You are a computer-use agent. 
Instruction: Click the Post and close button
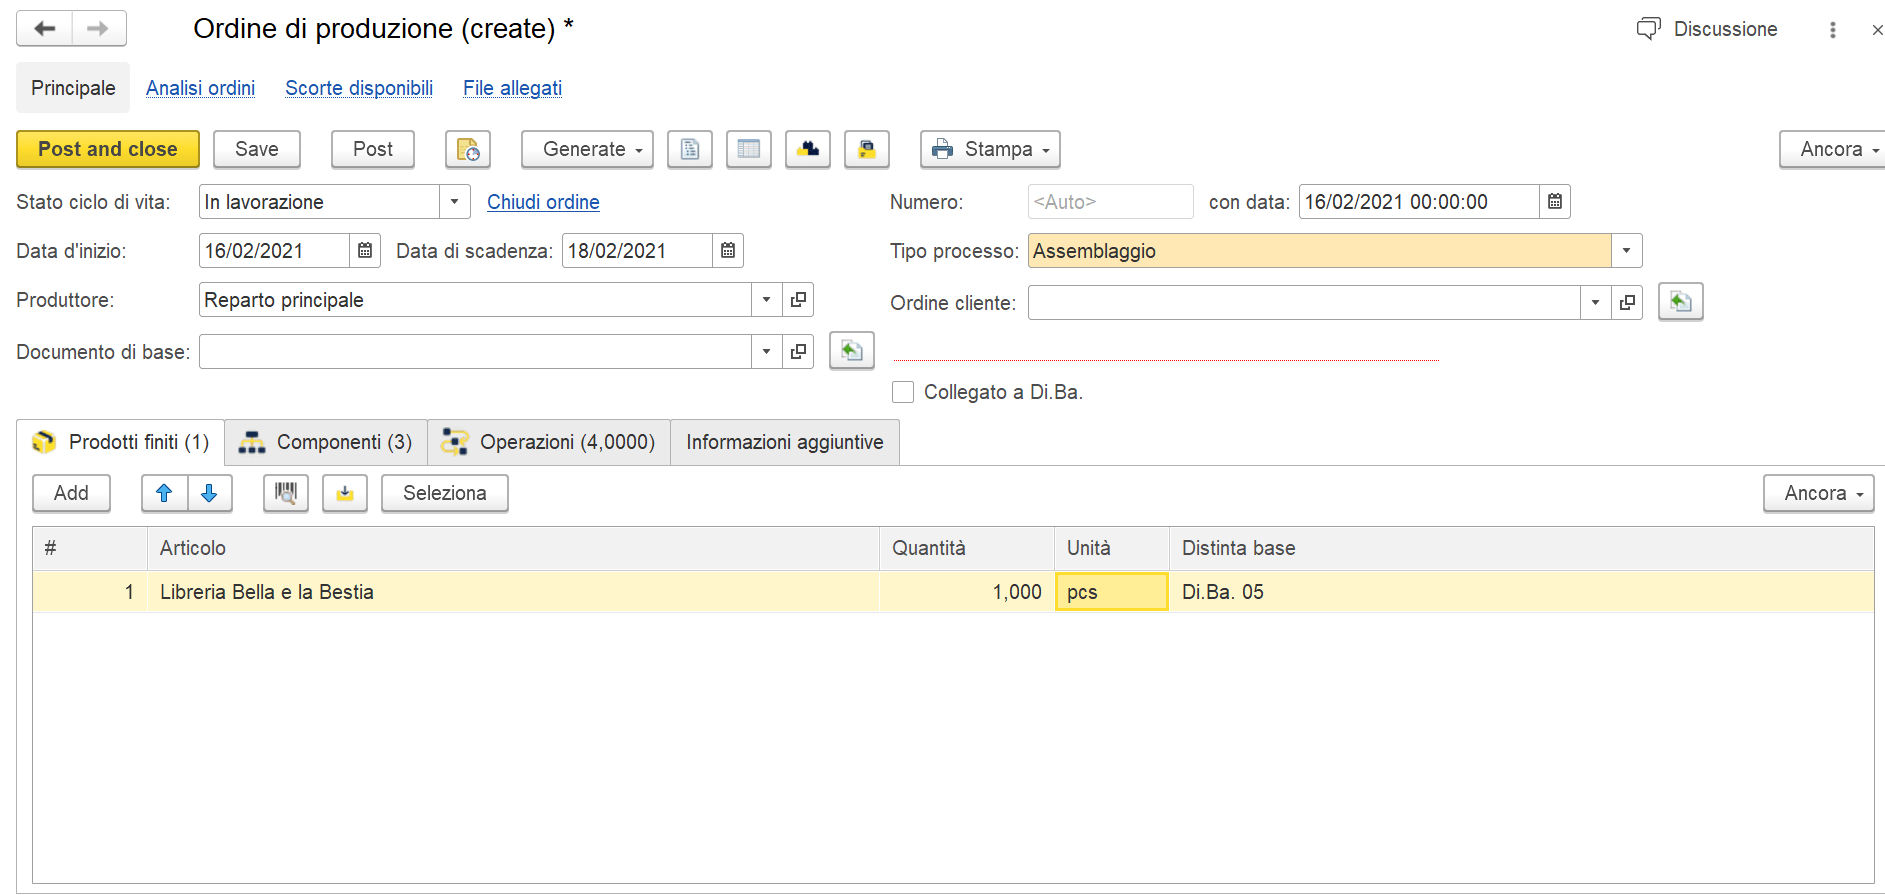tap(108, 149)
